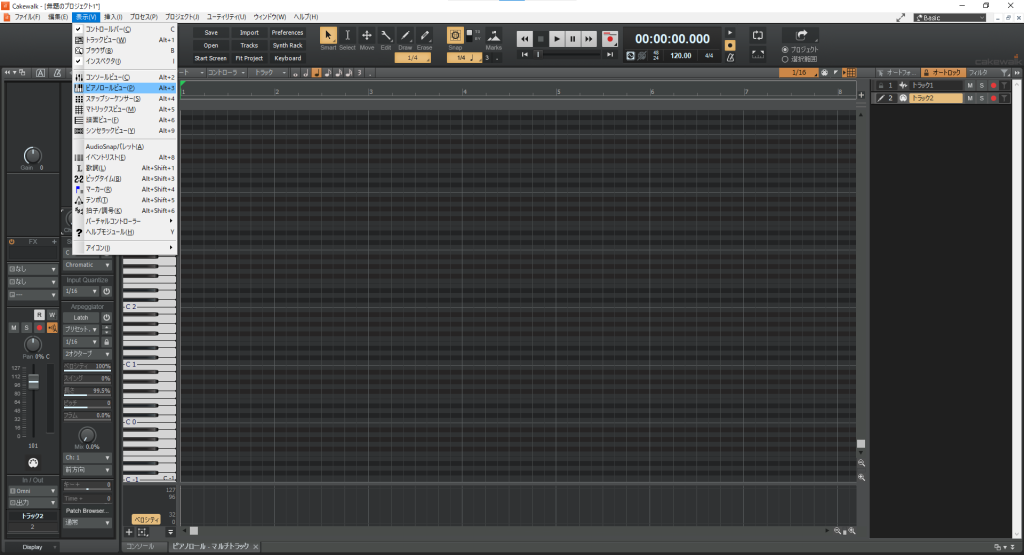The width and height of the screenshot is (1024, 555).
Task: Click the 120.00 tempo field
Action: pyautogui.click(x=680, y=56)
